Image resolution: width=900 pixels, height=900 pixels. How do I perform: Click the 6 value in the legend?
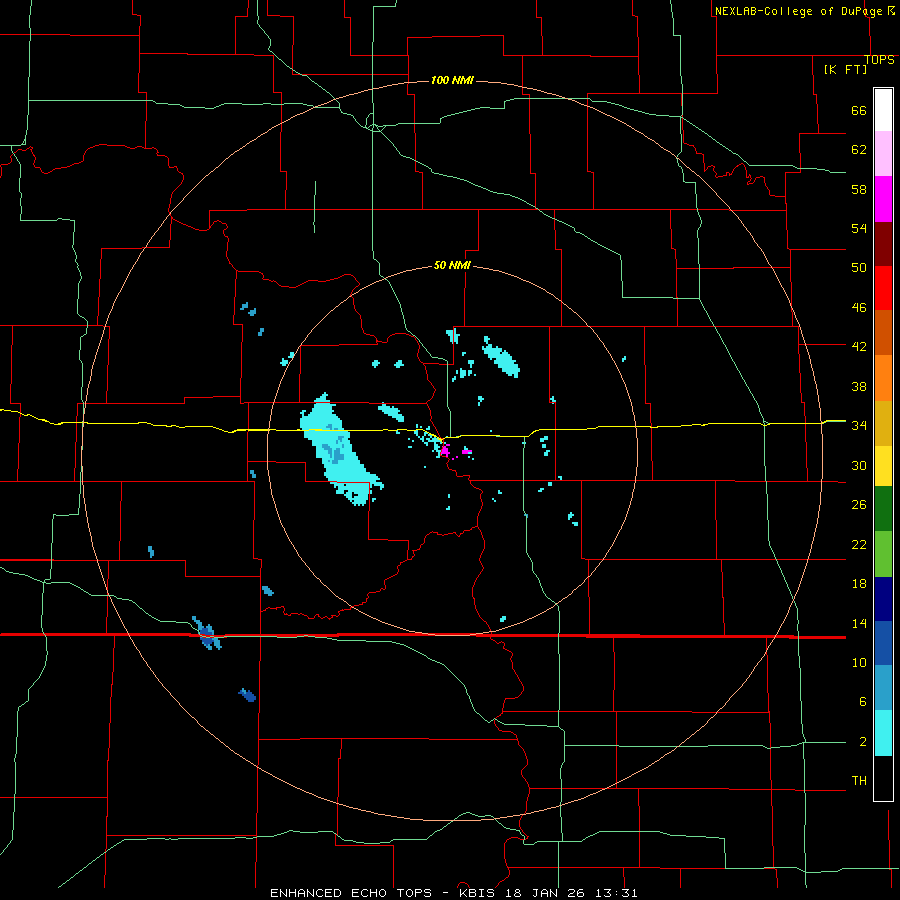point(862,702)
